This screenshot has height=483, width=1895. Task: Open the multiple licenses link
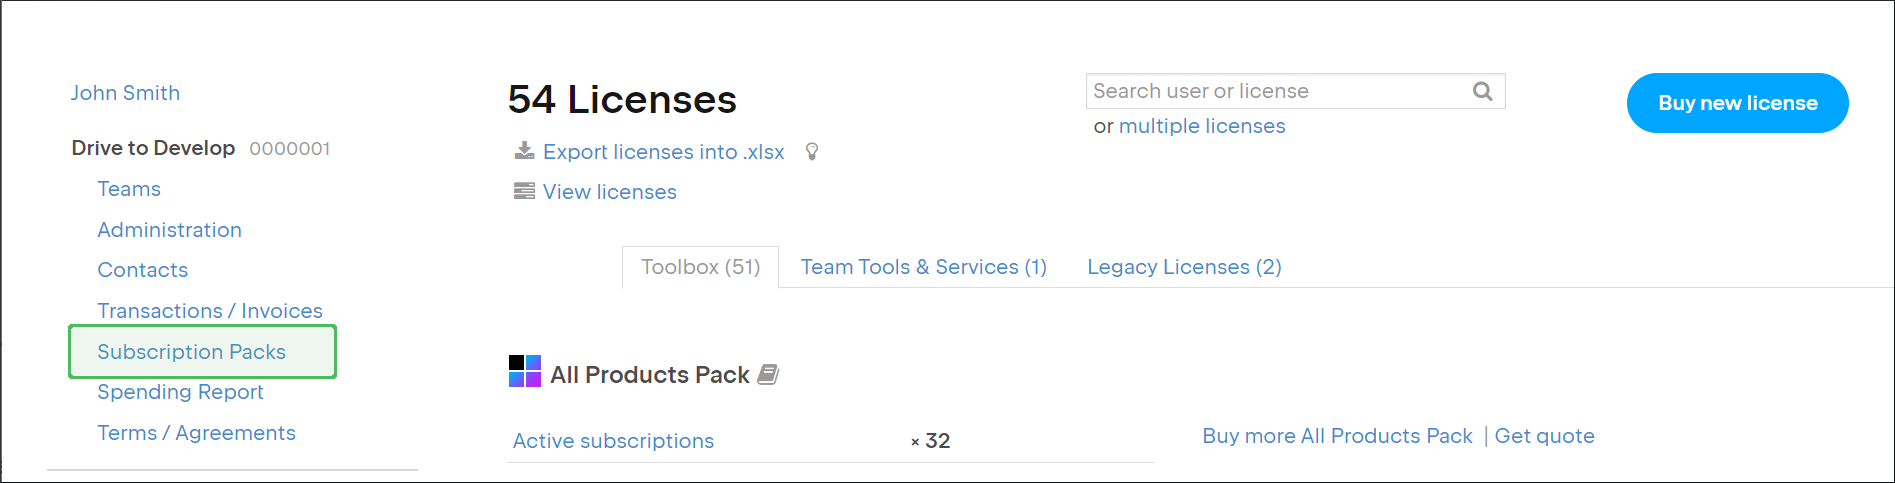point(1202,126)
